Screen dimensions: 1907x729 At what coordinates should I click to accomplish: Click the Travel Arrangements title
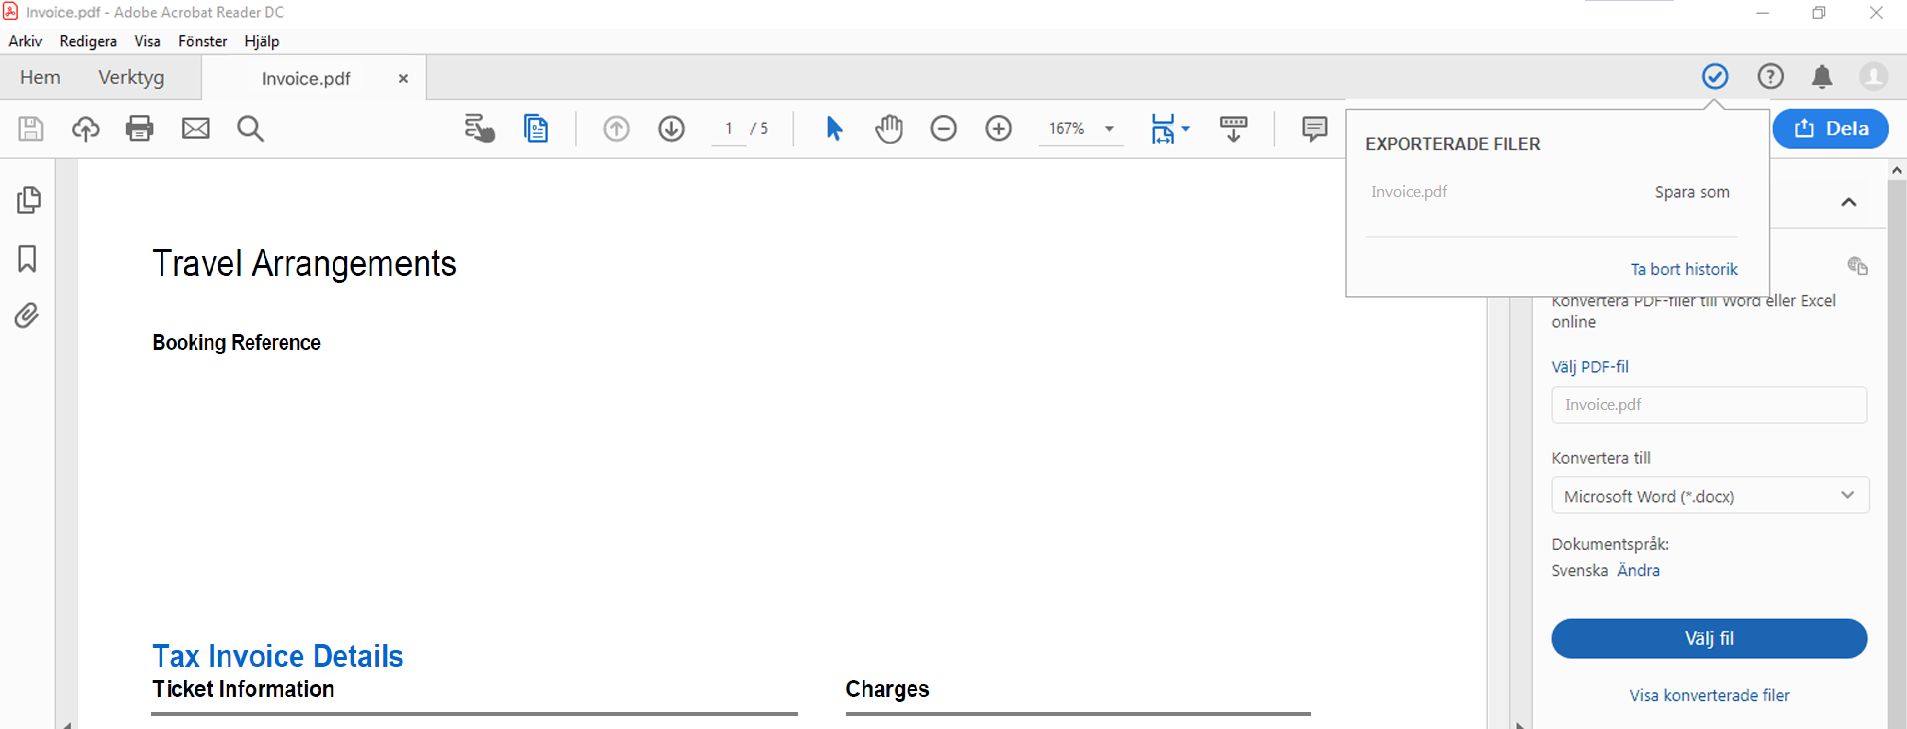tap(304, 263)
